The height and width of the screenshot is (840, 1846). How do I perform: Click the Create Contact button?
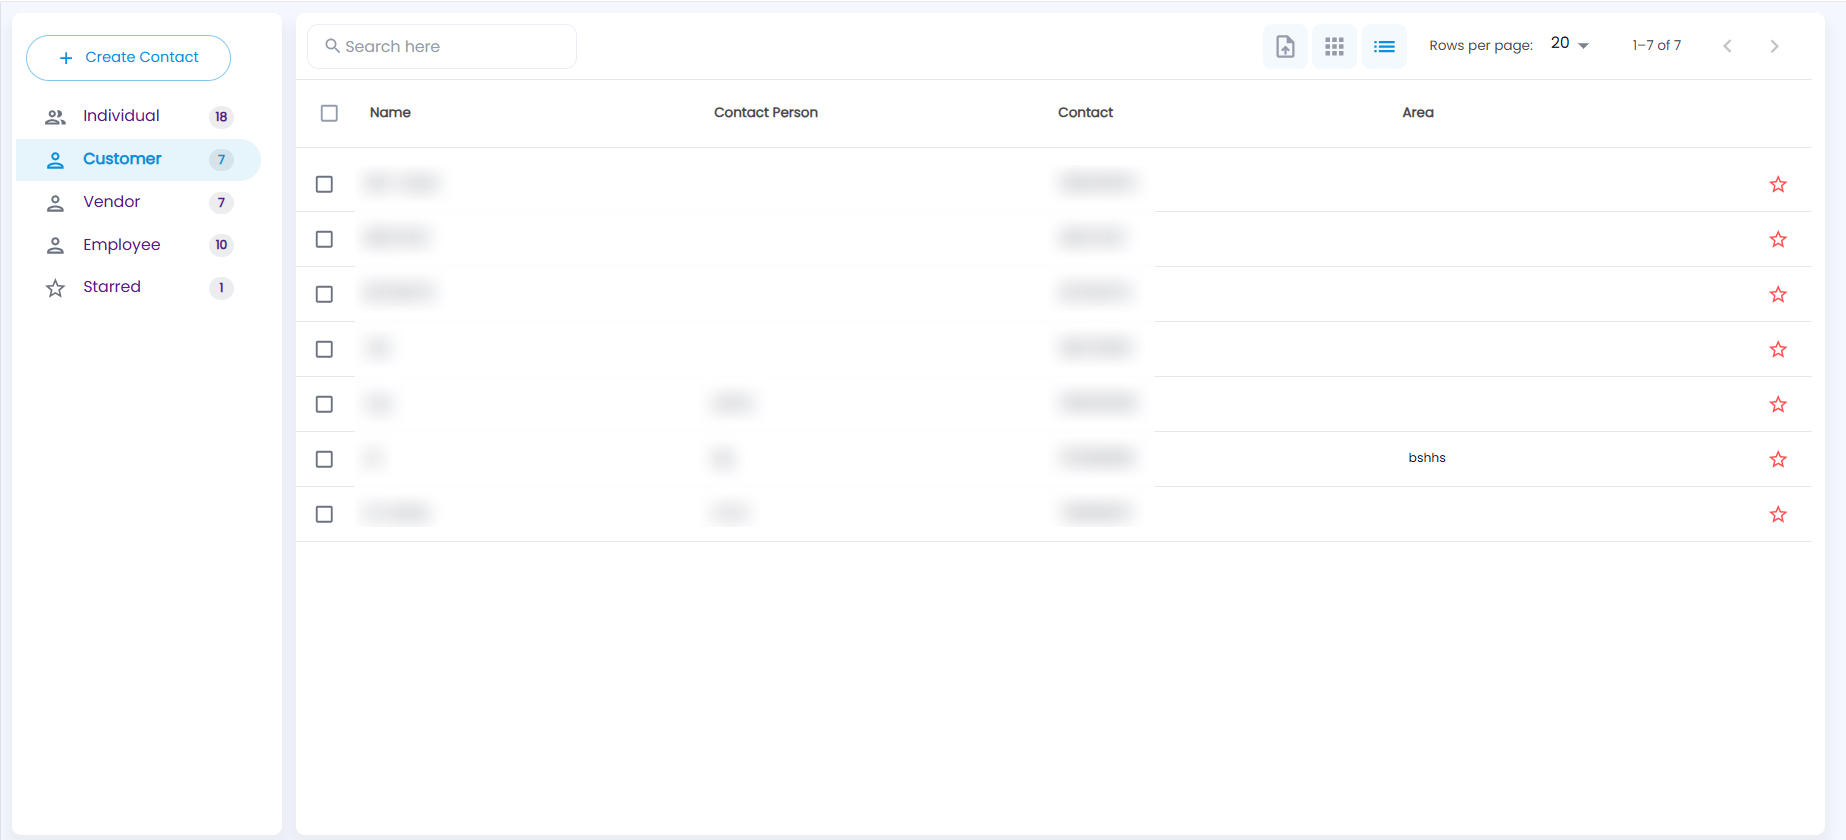tap(128, 58)
